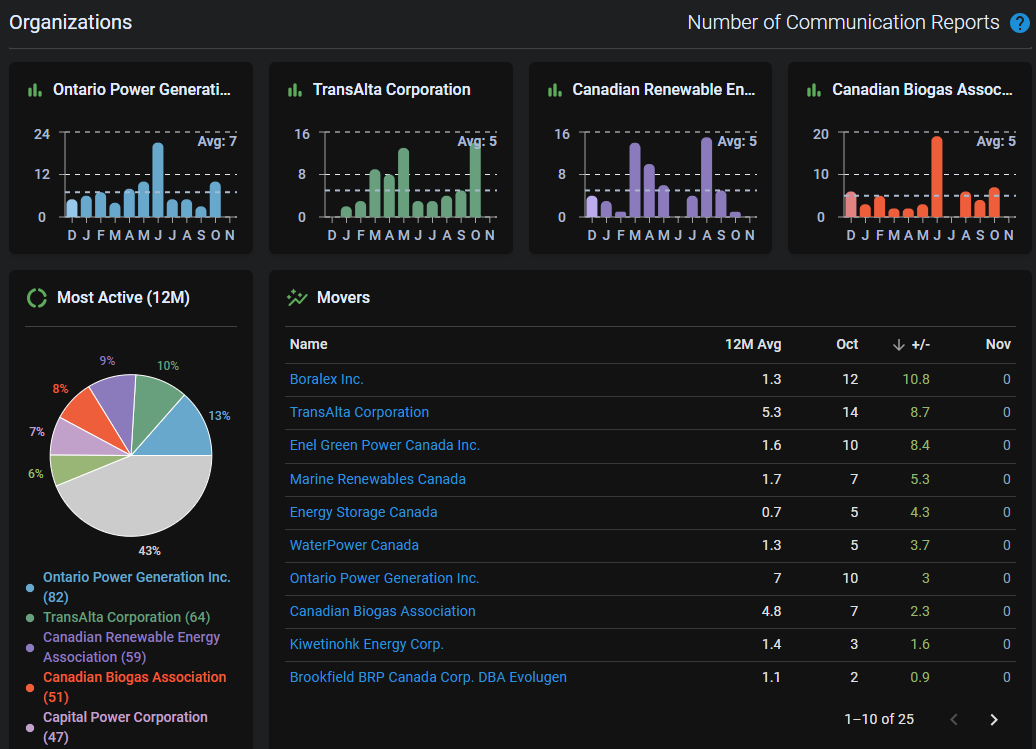Open Brookfield BRP Canada Corp. DBA Evolugen link
1036x749 pixels.
(x=428, y=677)
